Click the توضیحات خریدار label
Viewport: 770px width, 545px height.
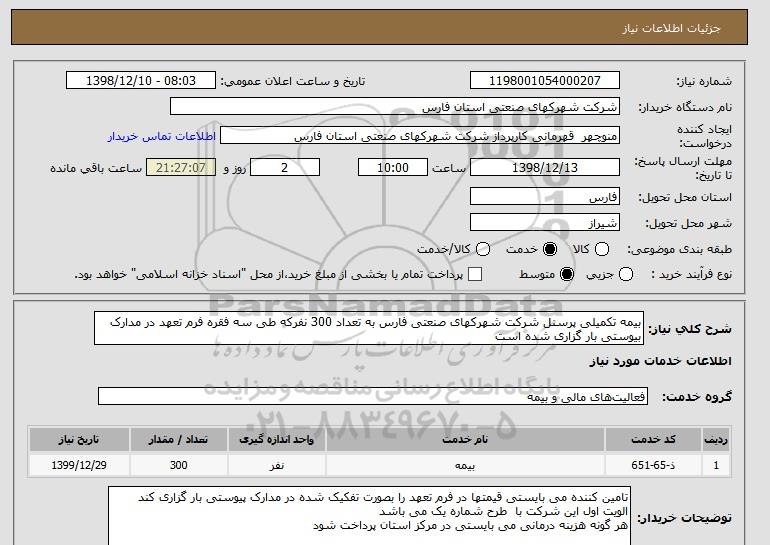[685, 518]
